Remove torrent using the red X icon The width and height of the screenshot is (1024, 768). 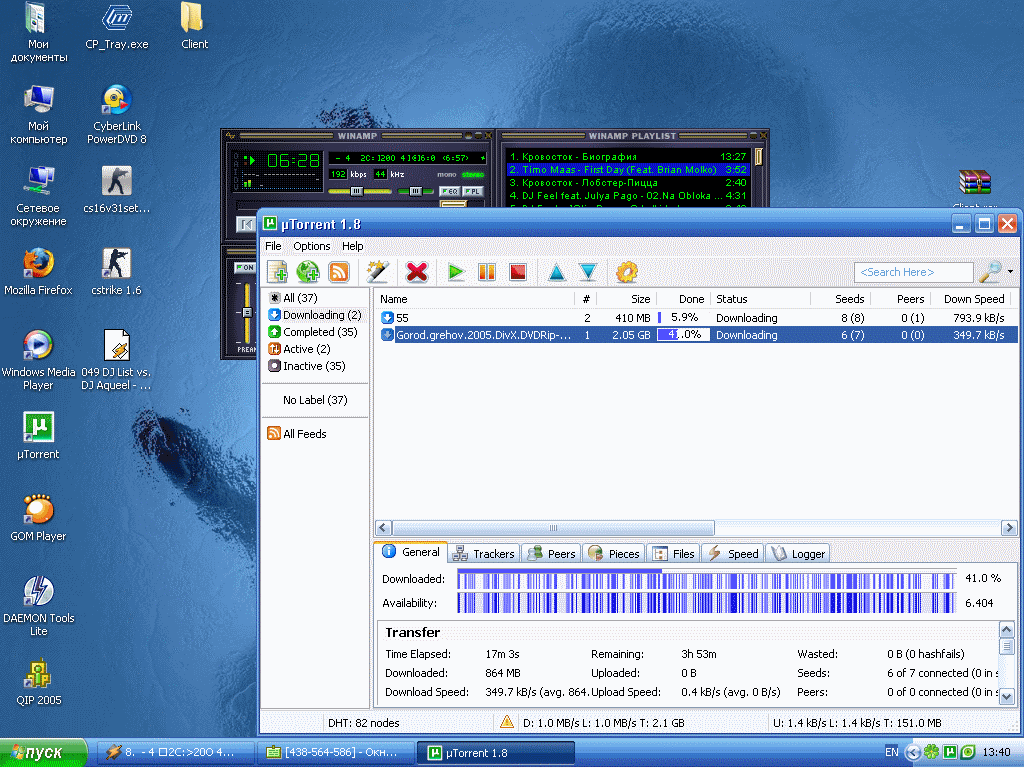(417, 272)
